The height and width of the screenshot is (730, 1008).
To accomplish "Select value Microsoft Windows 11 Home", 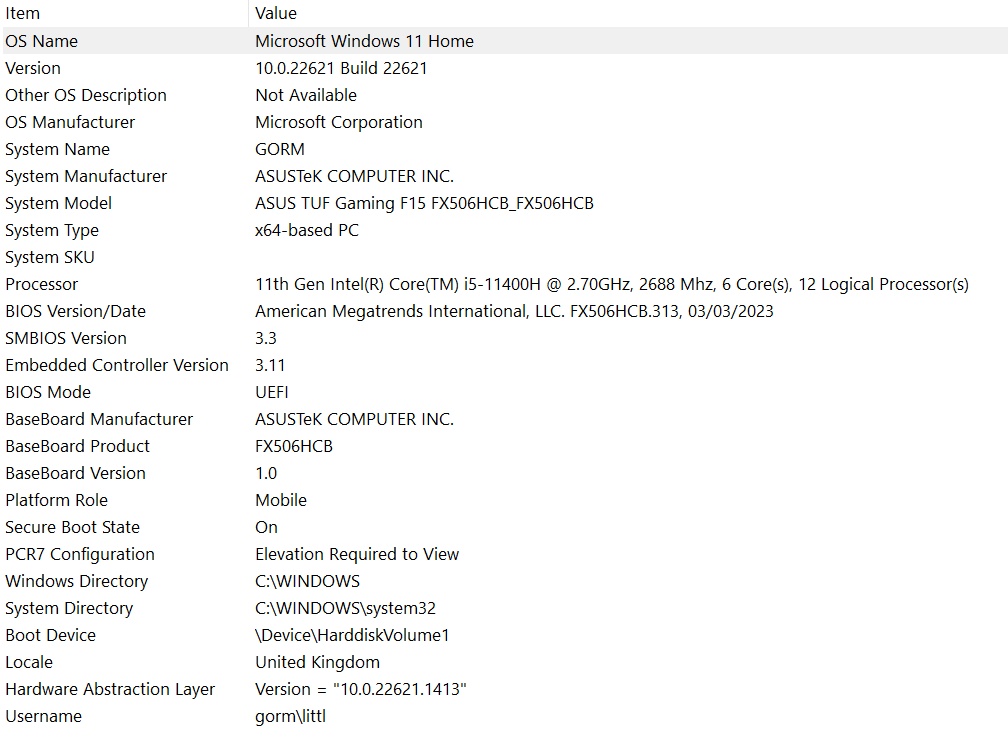I will click(x=364, y=41).
